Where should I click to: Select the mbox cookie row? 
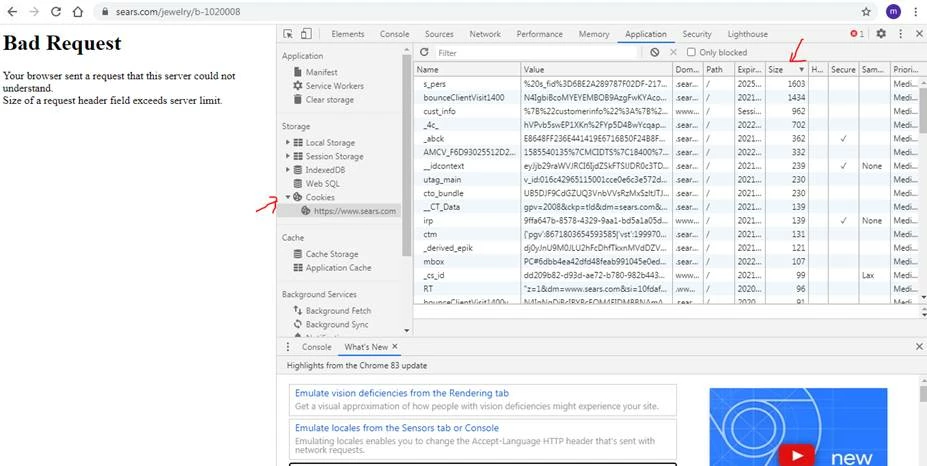click(666, 261)
